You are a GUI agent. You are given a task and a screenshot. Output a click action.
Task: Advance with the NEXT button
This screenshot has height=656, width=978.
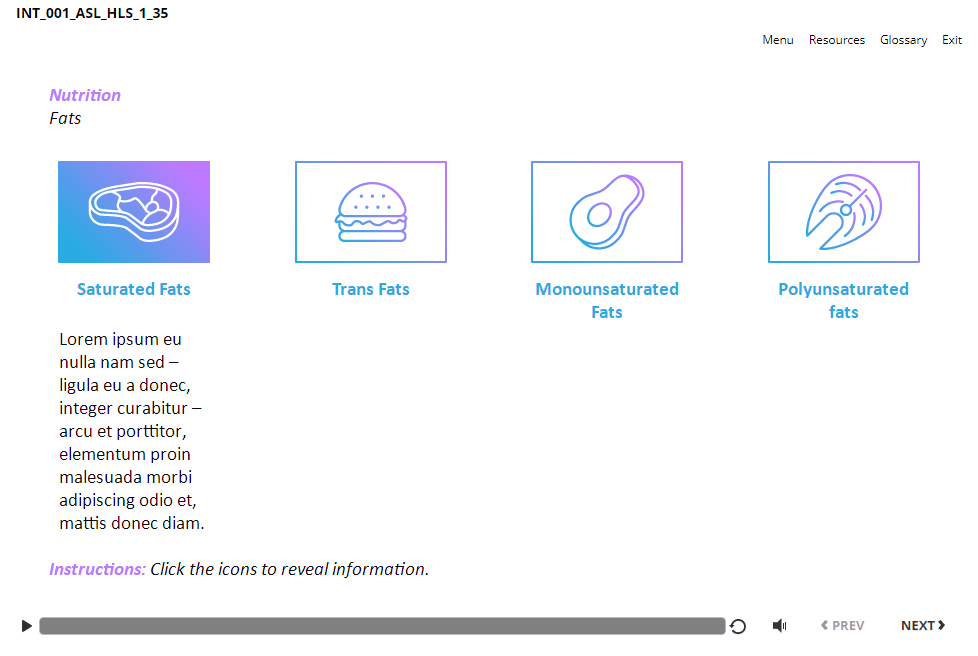[x=922, y=626]
